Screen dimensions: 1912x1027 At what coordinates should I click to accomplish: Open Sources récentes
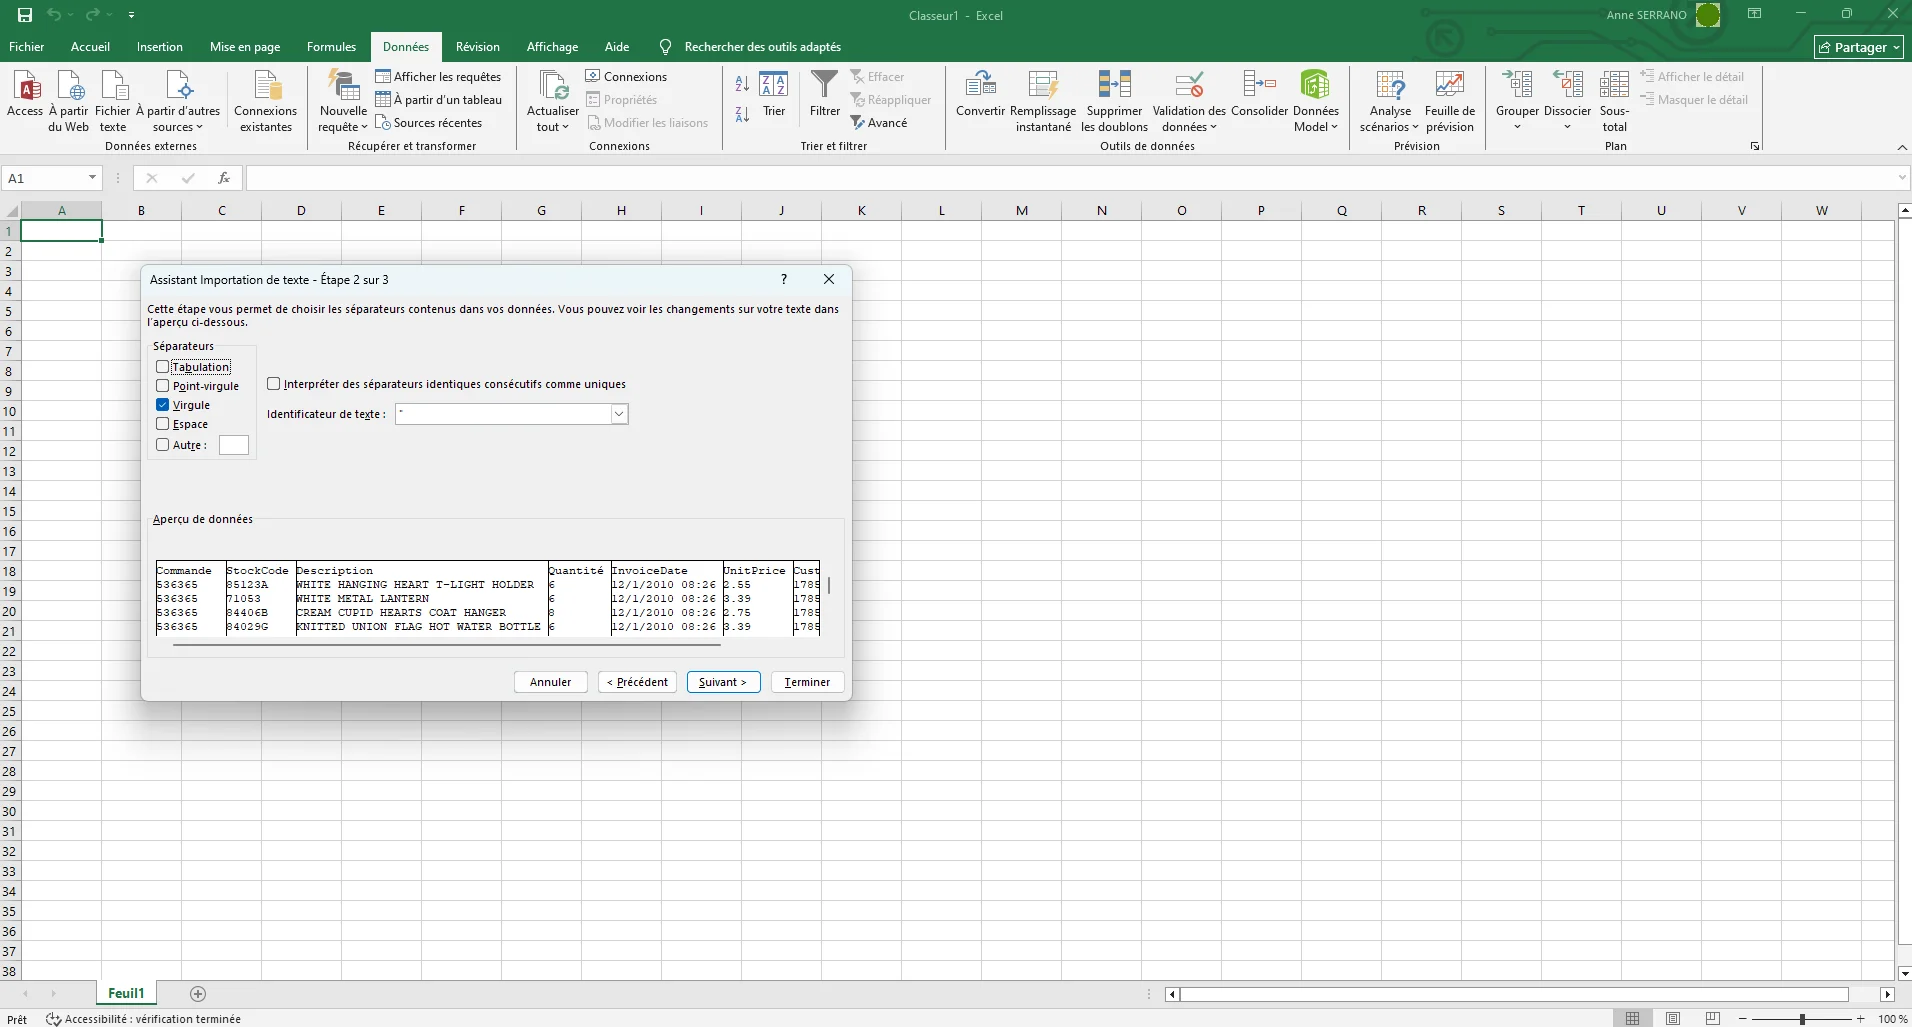(428, 123)
